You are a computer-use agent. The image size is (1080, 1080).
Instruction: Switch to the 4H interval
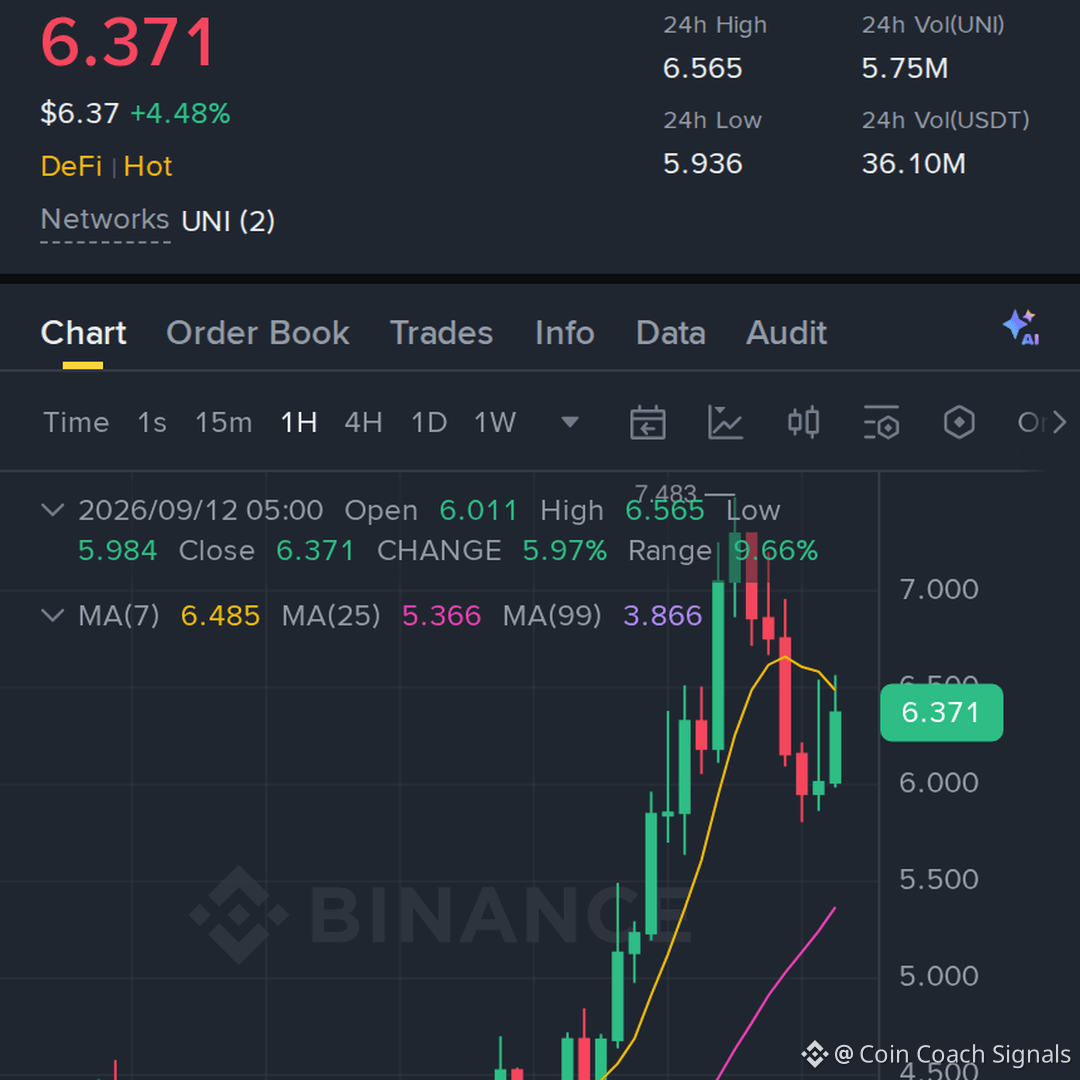[363, 422]
